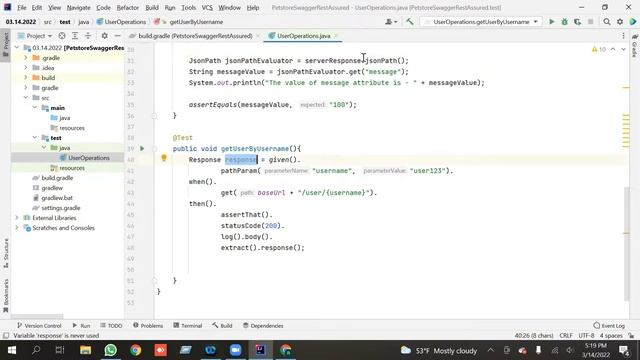Open Windows Start menu
Image resolution: width=640 pixels, height=360 pixels.
click(12, 350)
